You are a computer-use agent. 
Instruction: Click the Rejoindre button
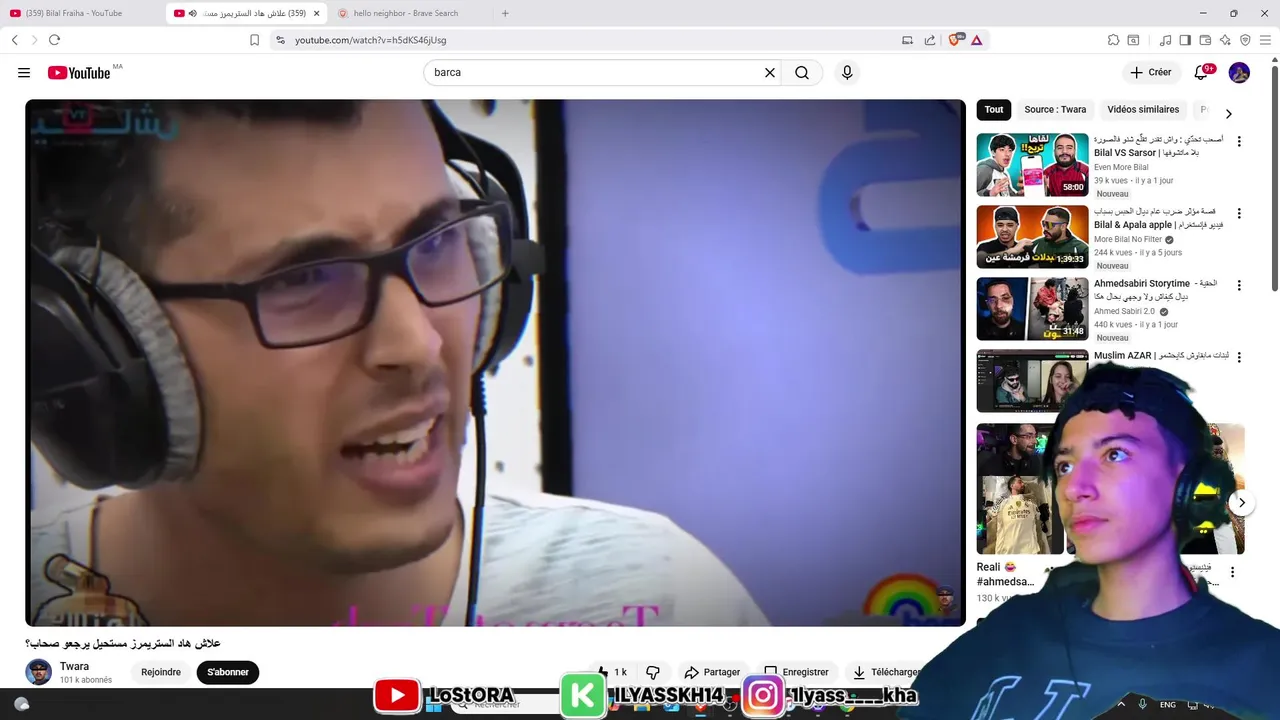(161, 672)
